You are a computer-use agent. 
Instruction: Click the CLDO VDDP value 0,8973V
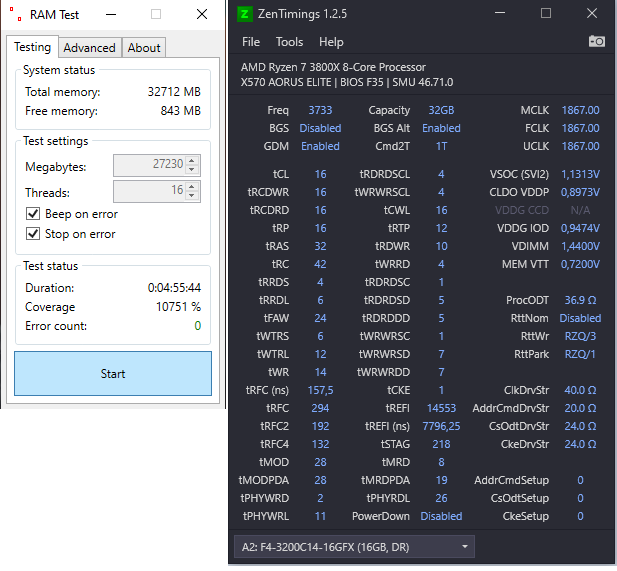pyautogui.click(x=580, y=192)
